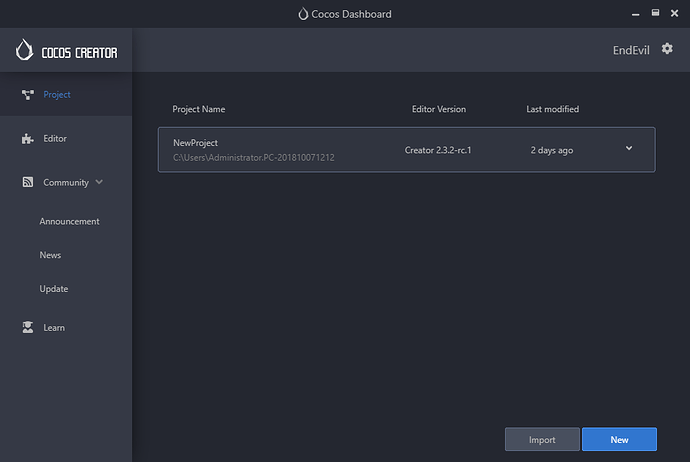Open the EndEvil account menu
The width and height of the screenshot is (690, 462).
coord(631,51)
